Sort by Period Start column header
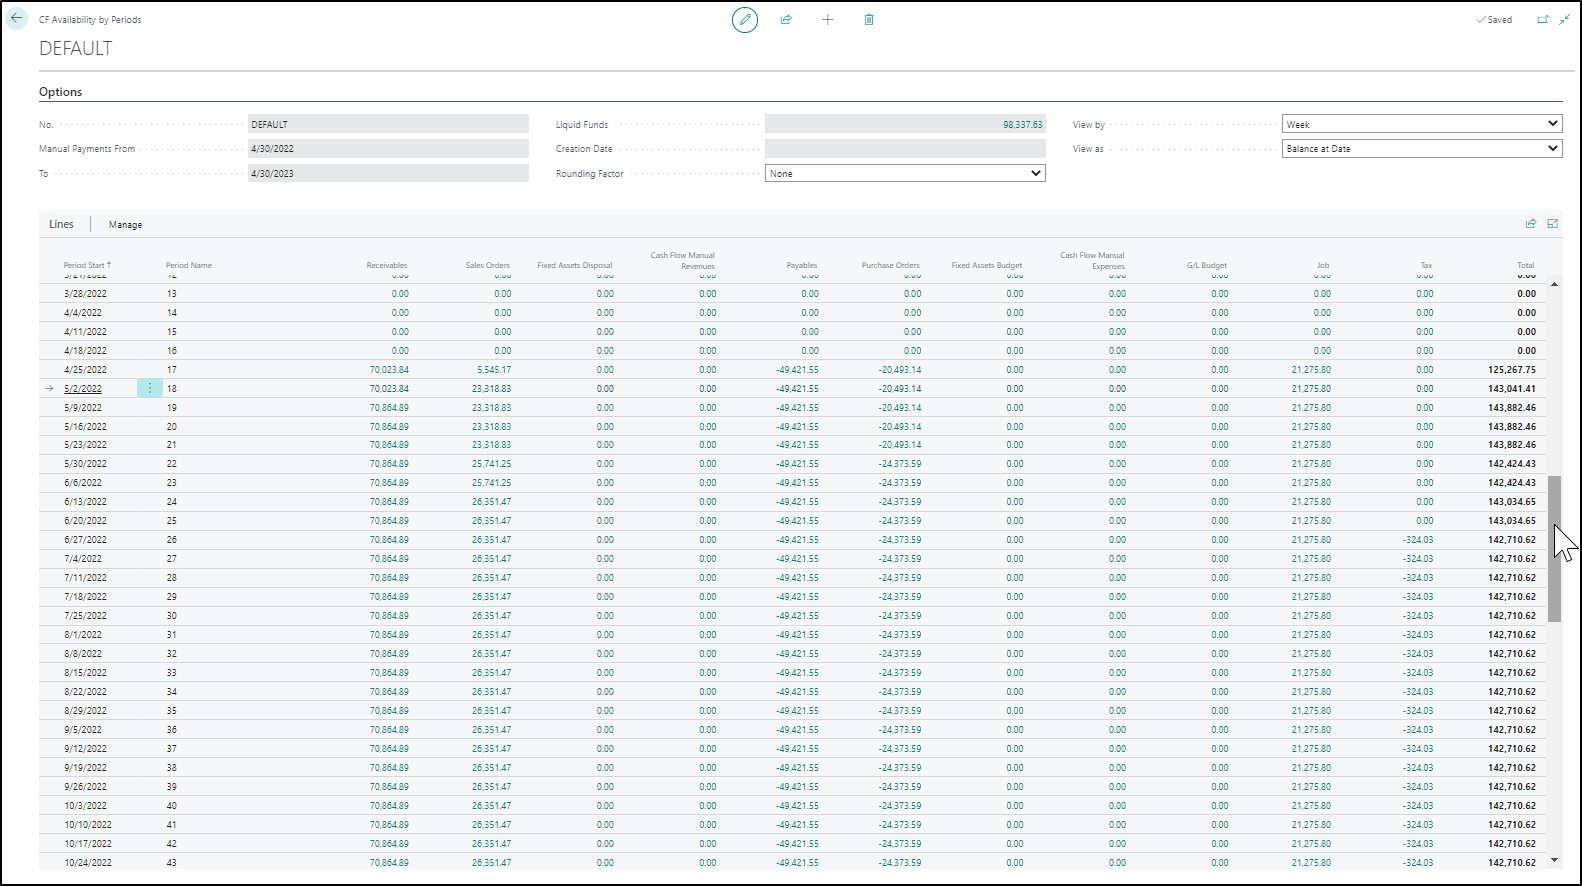 click(x=87, y=265)
